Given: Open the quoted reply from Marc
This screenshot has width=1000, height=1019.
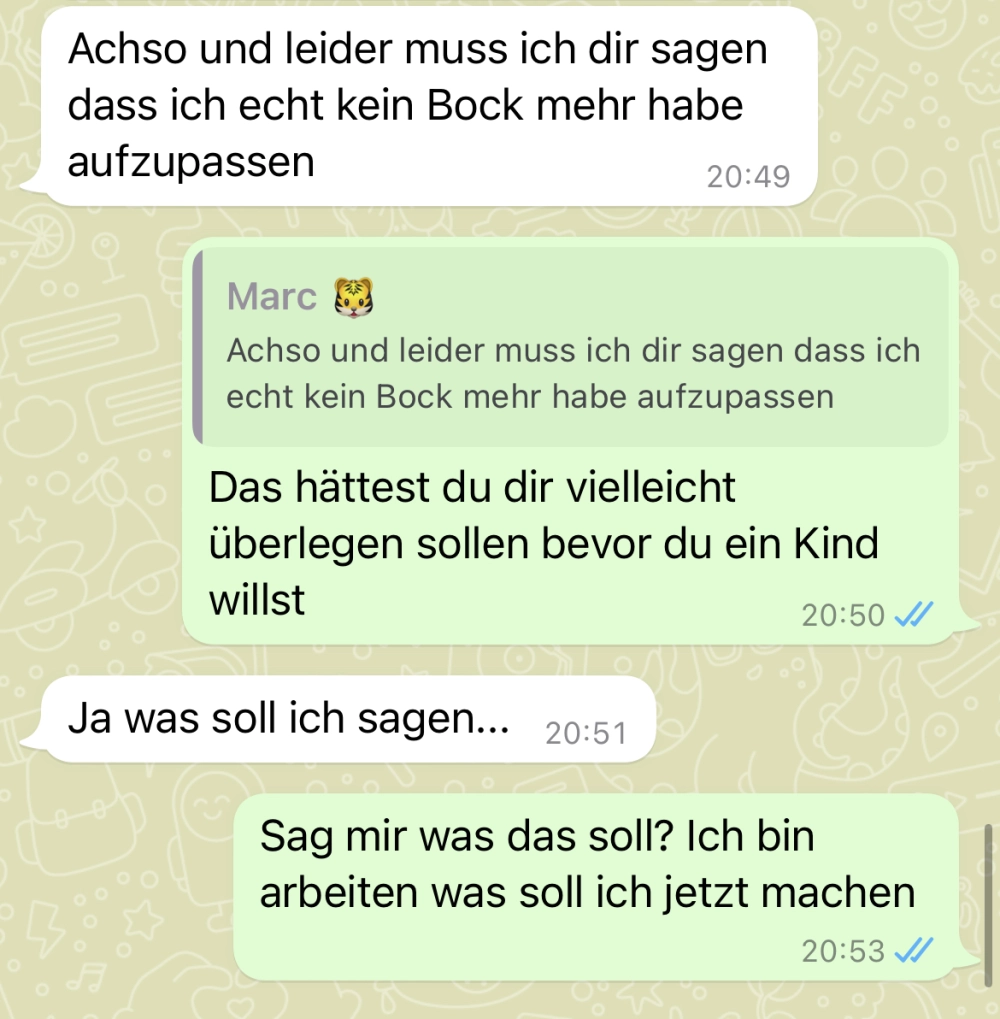Looking at the screenshot, I should [x=571, y=348].
